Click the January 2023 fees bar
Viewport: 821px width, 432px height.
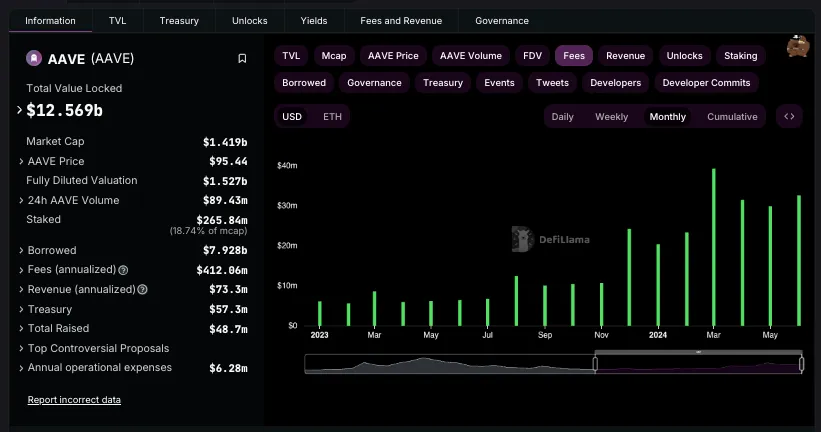click(320, 314)
